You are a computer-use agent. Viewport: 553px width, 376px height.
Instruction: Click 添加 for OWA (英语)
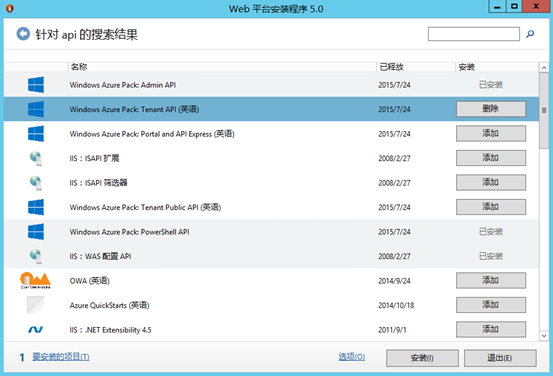coord(491,280)
